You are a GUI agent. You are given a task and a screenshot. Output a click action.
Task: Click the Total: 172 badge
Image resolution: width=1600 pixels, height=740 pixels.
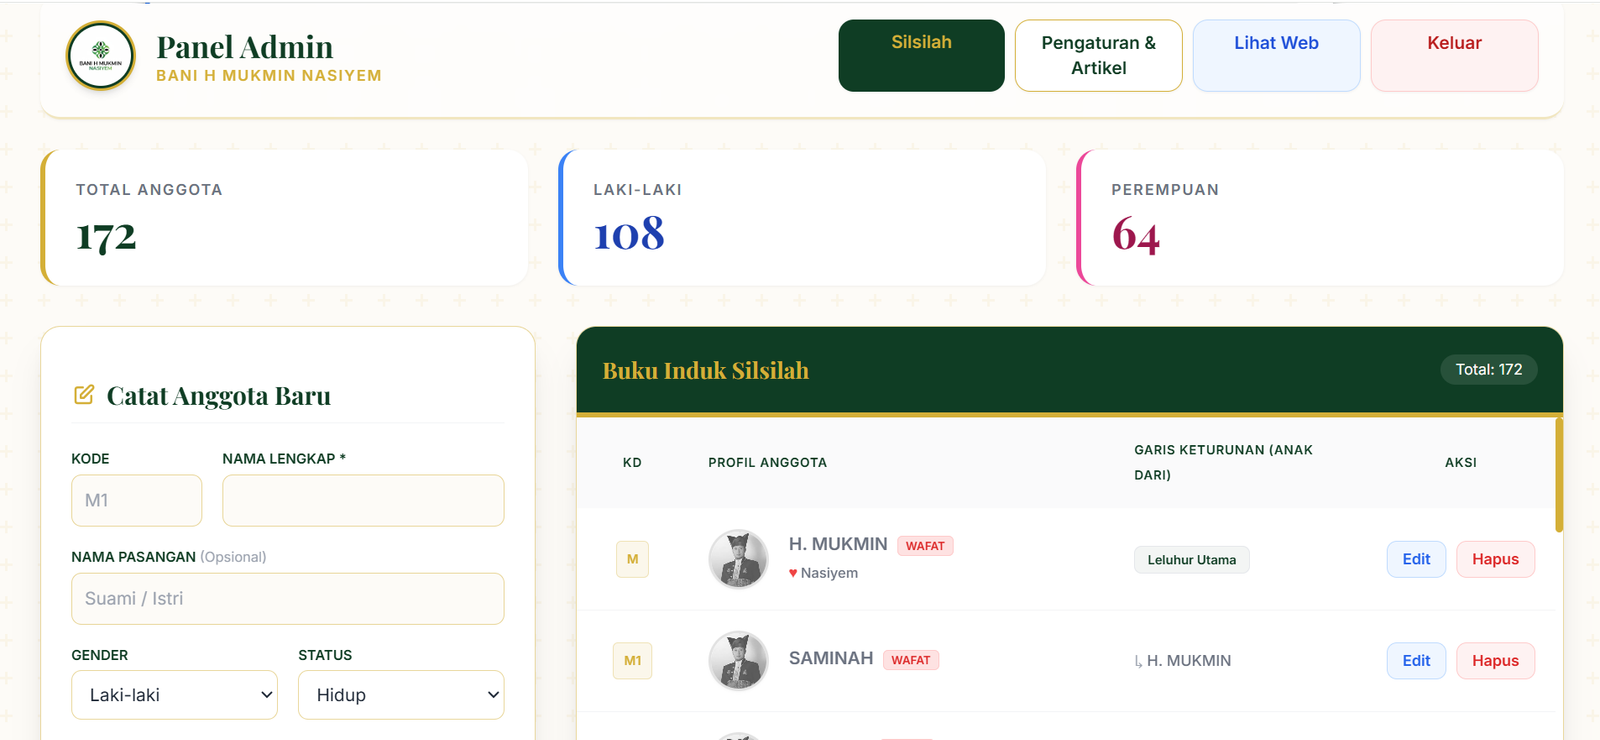1488,370
